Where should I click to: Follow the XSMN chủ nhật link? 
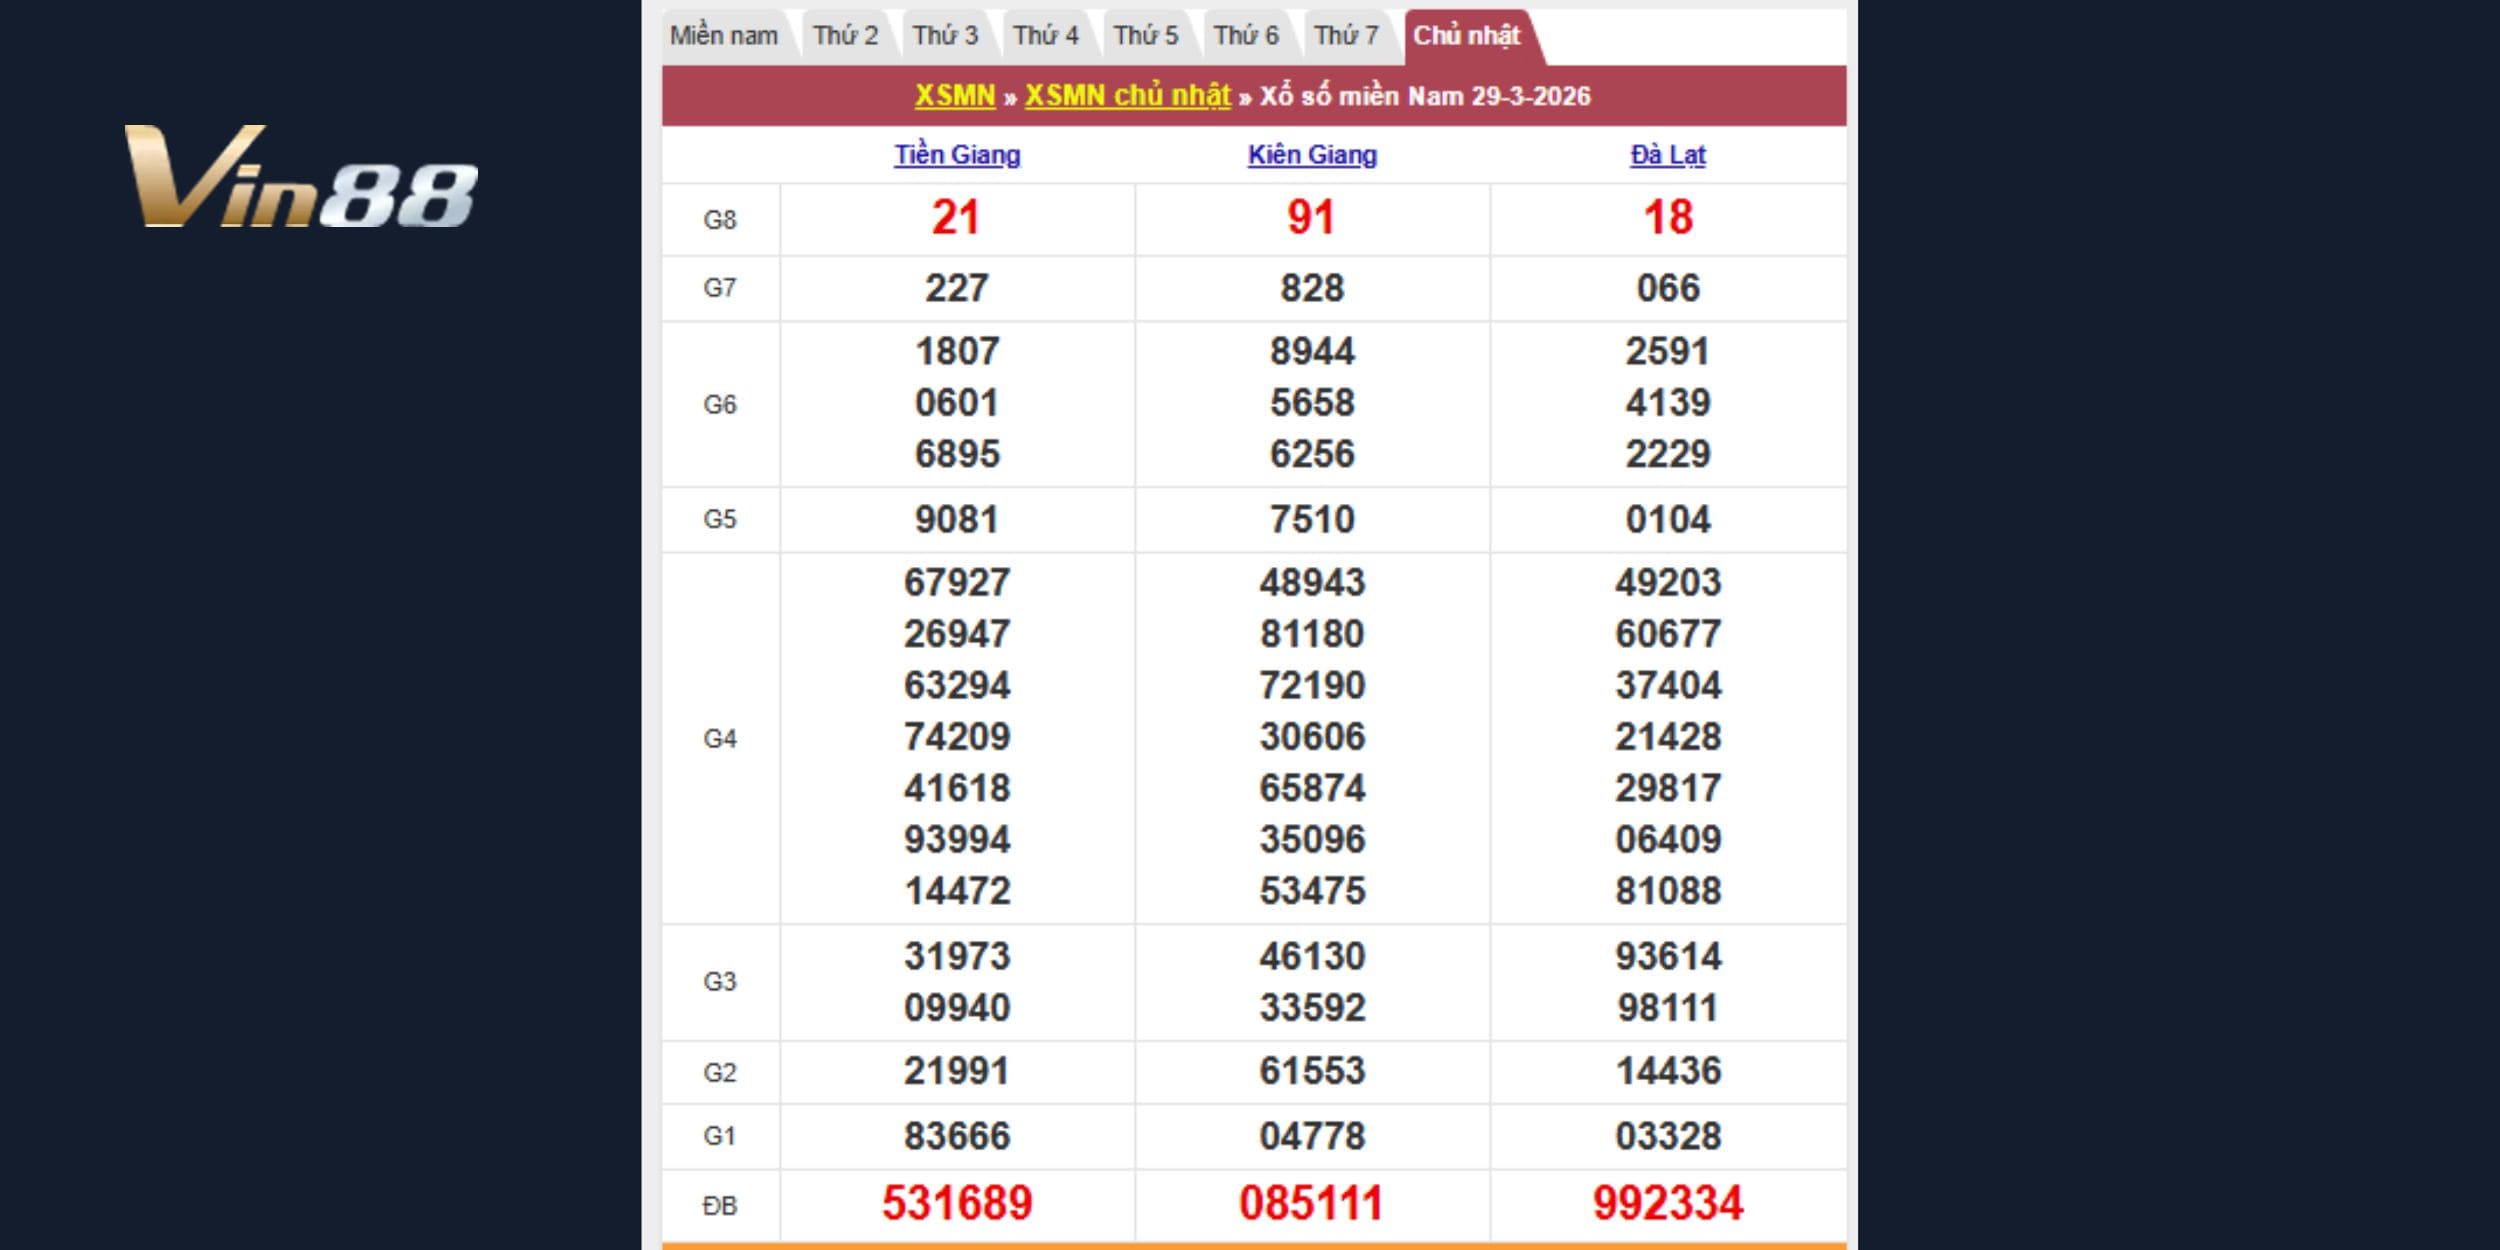[1127, 96]
